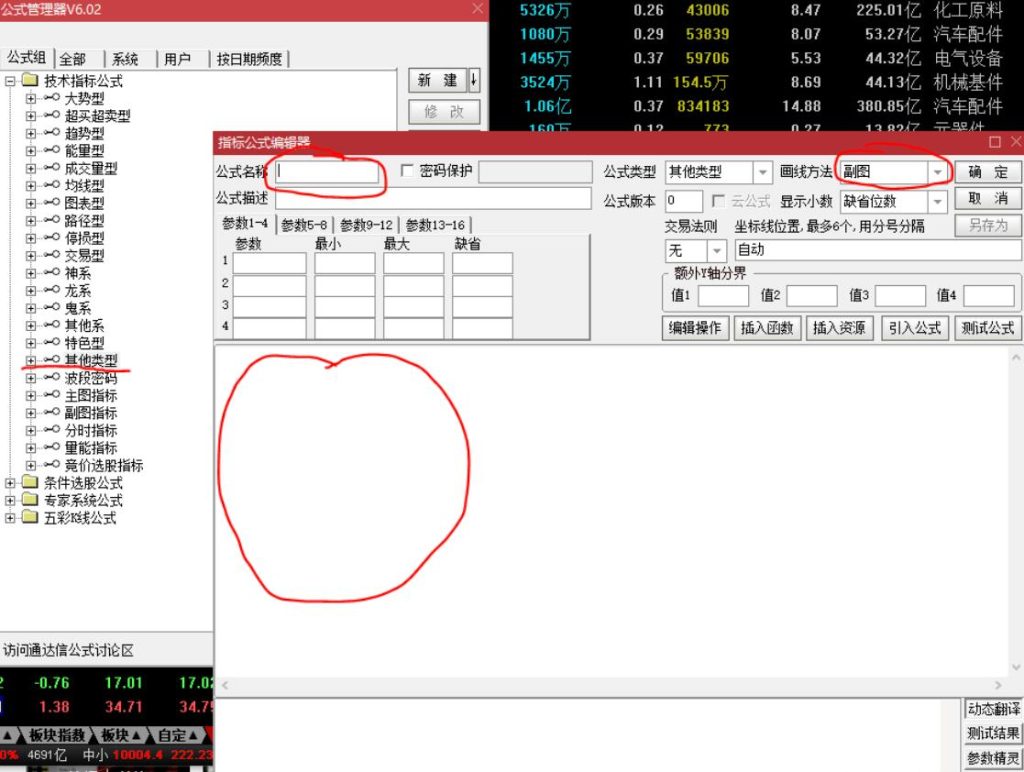Expand the 条件选股公式 folder

pos(11,483)
